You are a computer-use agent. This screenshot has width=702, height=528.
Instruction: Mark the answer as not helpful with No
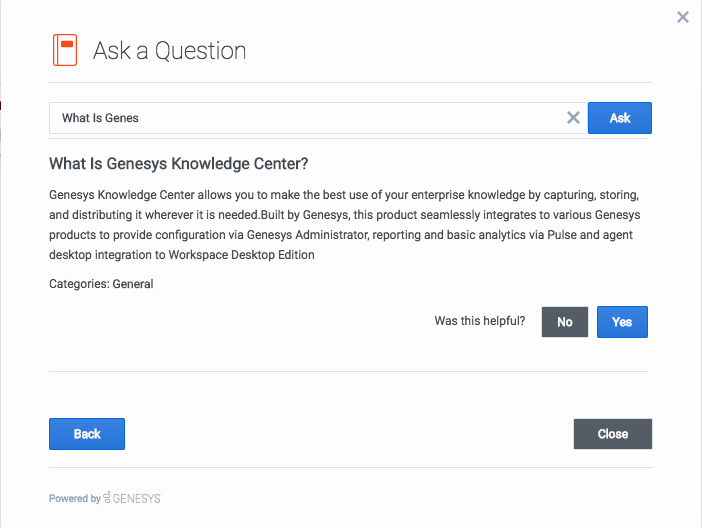(x=565, y=322)
